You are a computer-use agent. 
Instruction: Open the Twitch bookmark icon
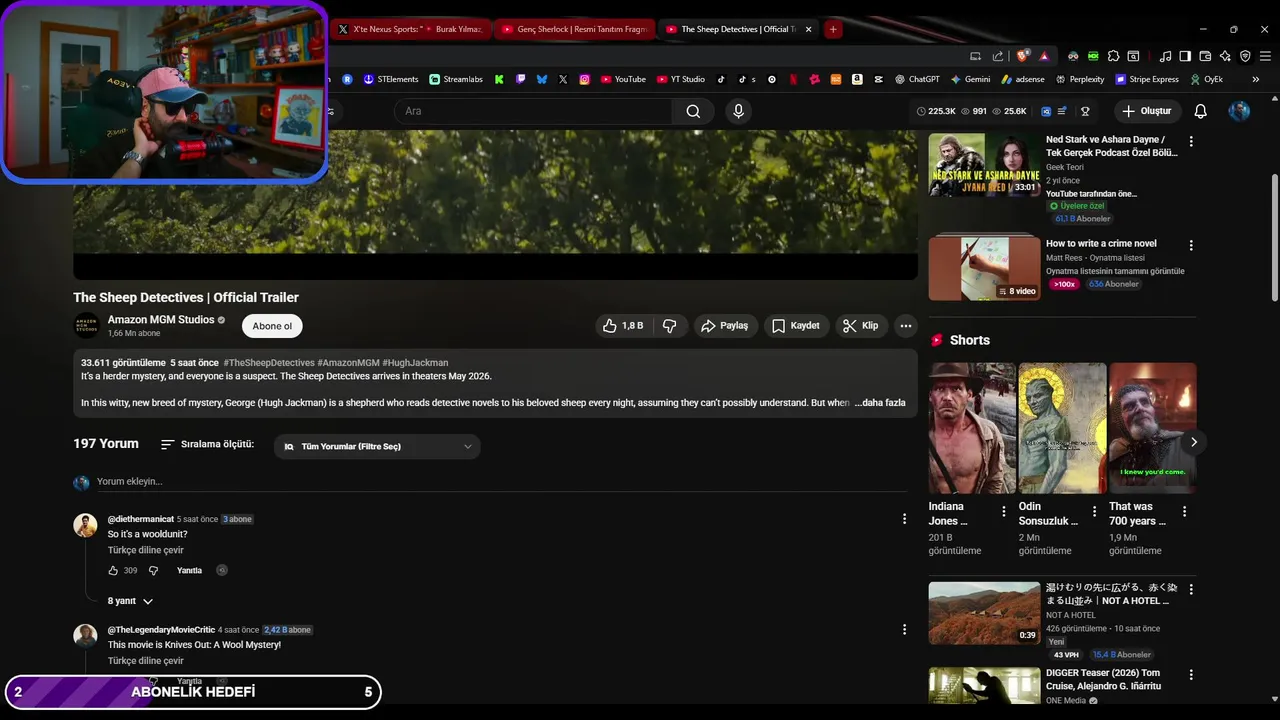(x=521, y=79)
